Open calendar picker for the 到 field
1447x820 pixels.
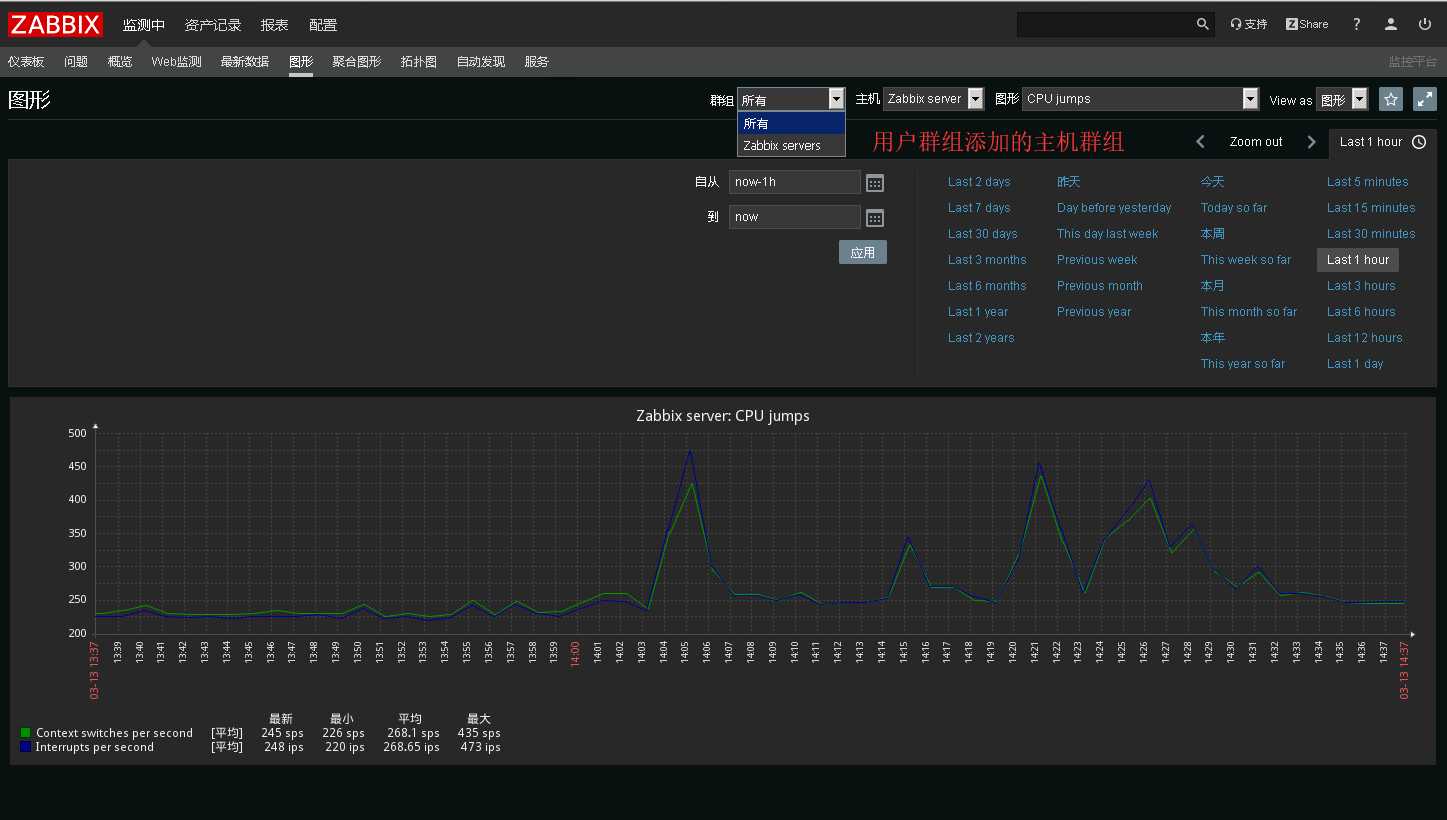[875, 218]
